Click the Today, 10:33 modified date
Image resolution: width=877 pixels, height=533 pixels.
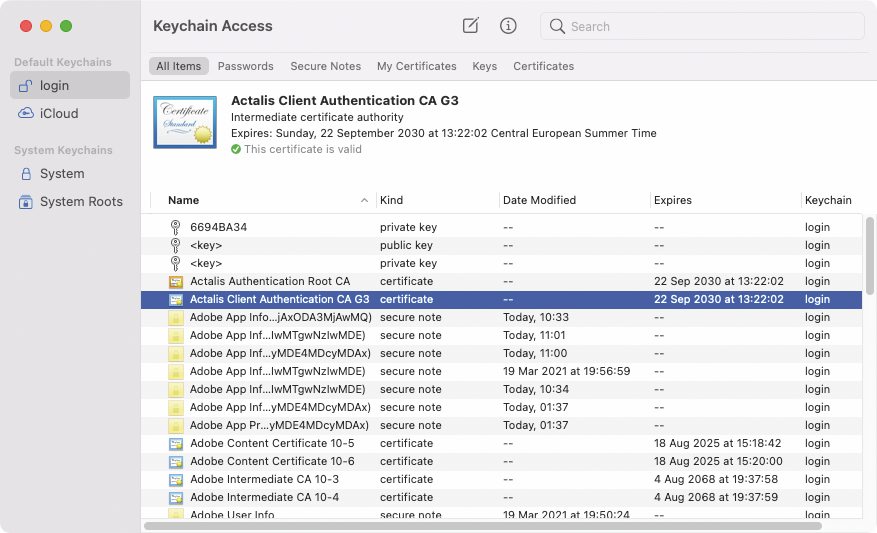(535, 317)
